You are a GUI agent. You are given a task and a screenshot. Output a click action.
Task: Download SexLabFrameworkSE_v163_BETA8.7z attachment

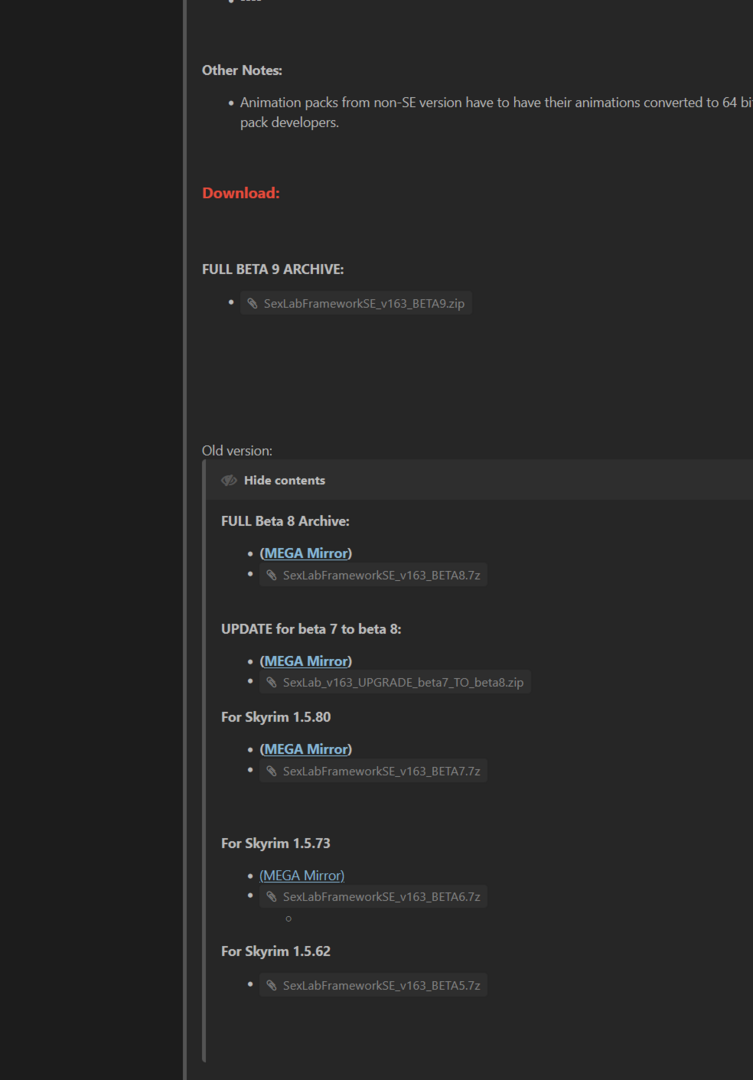373,575
